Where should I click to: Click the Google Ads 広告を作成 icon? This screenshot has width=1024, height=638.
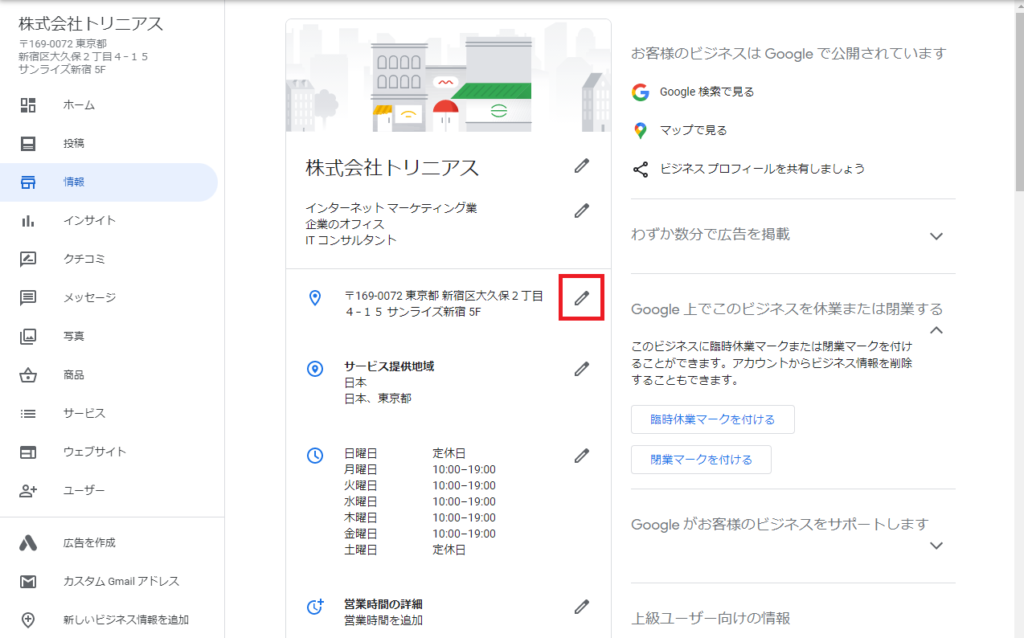(27, 543)
